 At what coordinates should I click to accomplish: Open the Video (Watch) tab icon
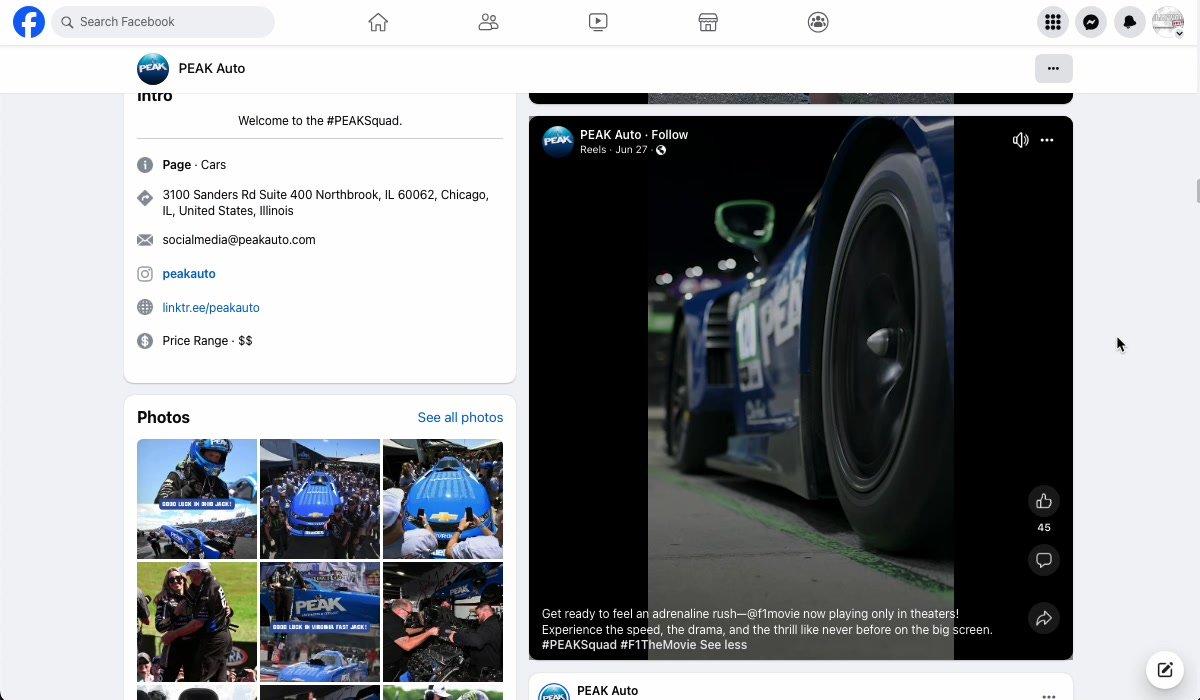[x=598, y=22]
